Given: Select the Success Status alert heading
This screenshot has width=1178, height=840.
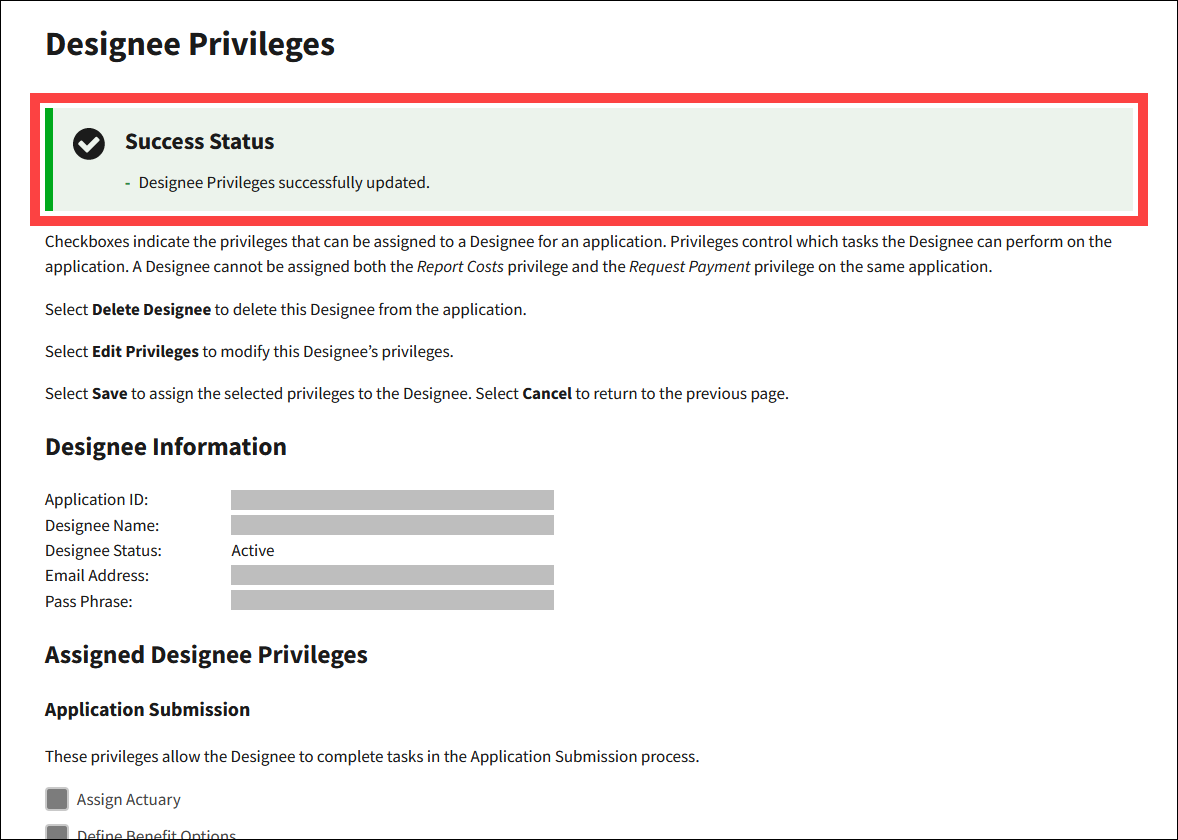Looking at the screenshot, I should click(199, 142).
